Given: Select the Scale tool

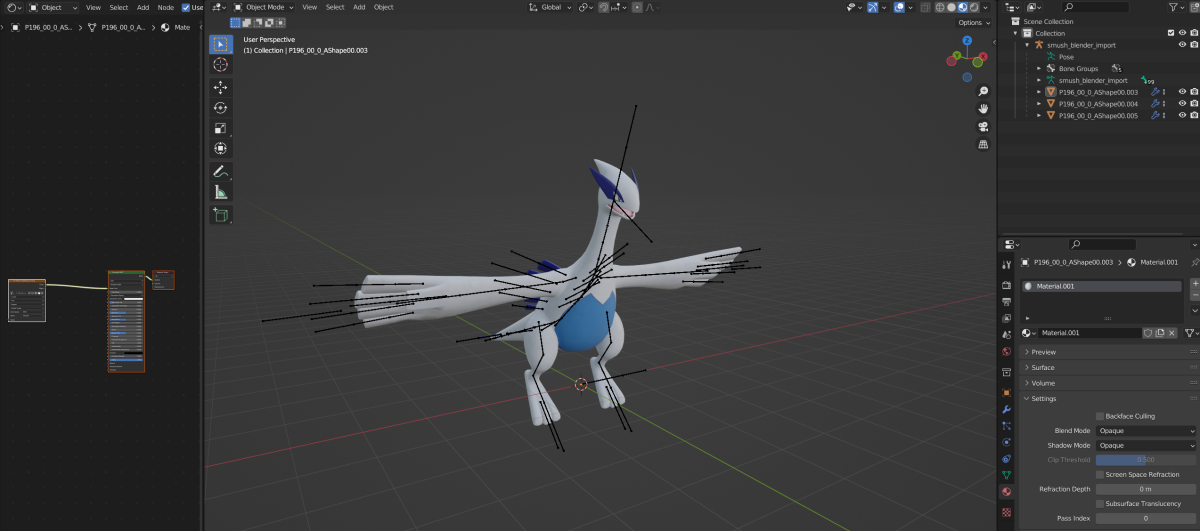Looking at the screenshot, I should pyautogui.click(x=220, y=128).
